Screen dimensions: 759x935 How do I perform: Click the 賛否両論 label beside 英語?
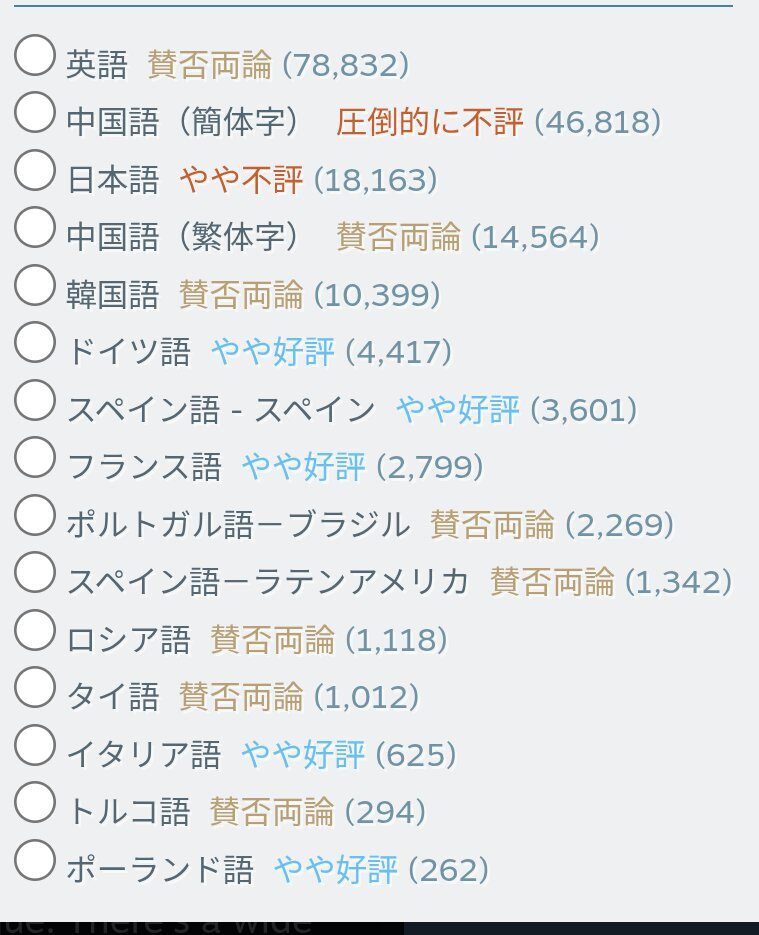(209, 66)
